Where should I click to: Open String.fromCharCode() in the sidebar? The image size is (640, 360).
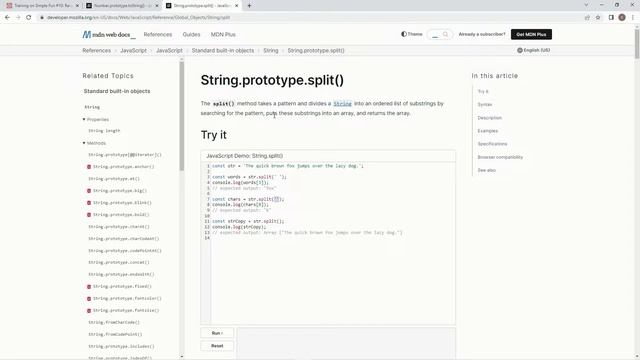tap(114, 322)
